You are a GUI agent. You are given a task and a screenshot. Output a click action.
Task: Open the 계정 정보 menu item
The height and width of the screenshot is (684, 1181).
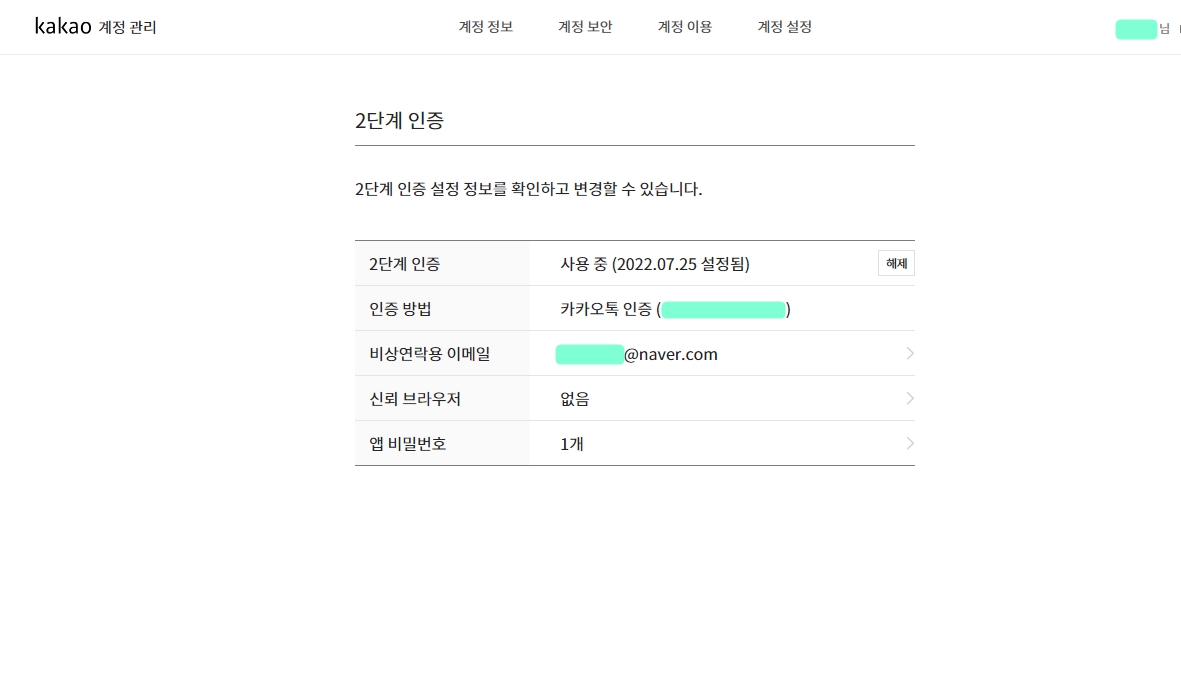484,27
